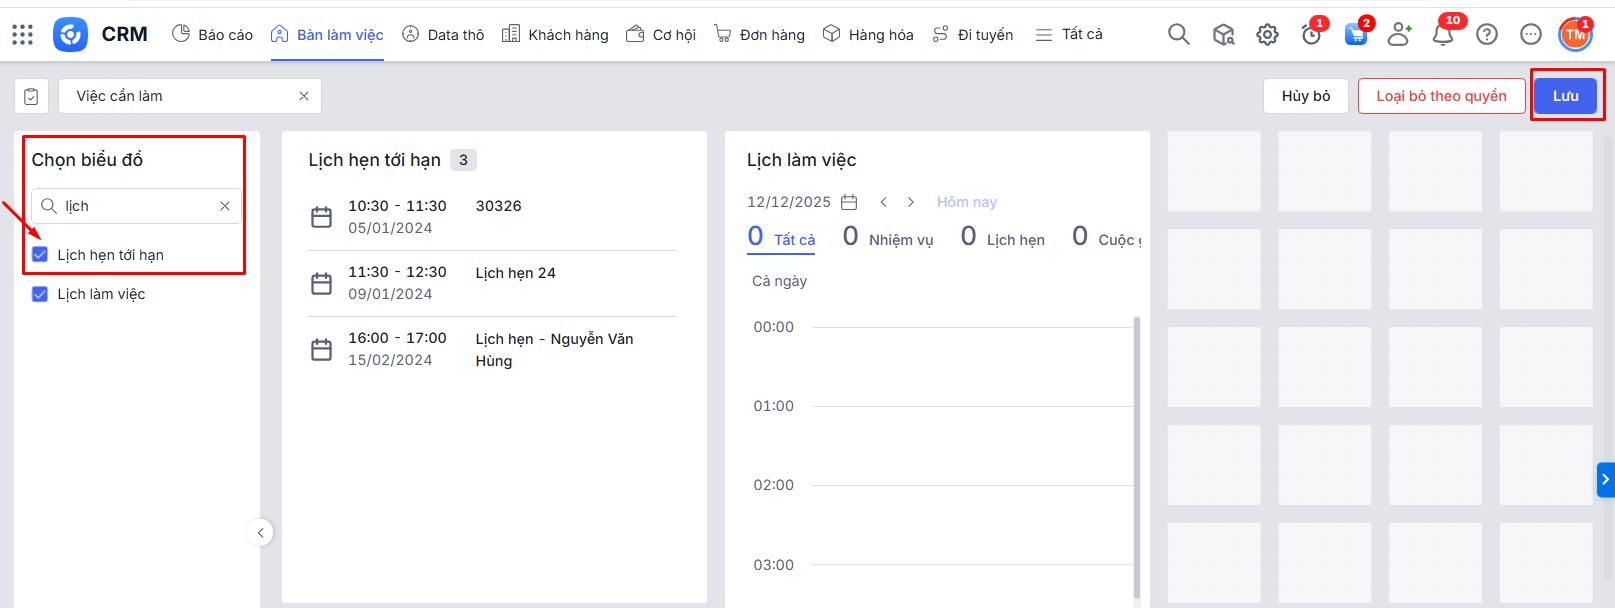Open calendar date picker in Lịch làm việc
The width and height of the screenshot is (1615, 608).
tap(849, 202)
